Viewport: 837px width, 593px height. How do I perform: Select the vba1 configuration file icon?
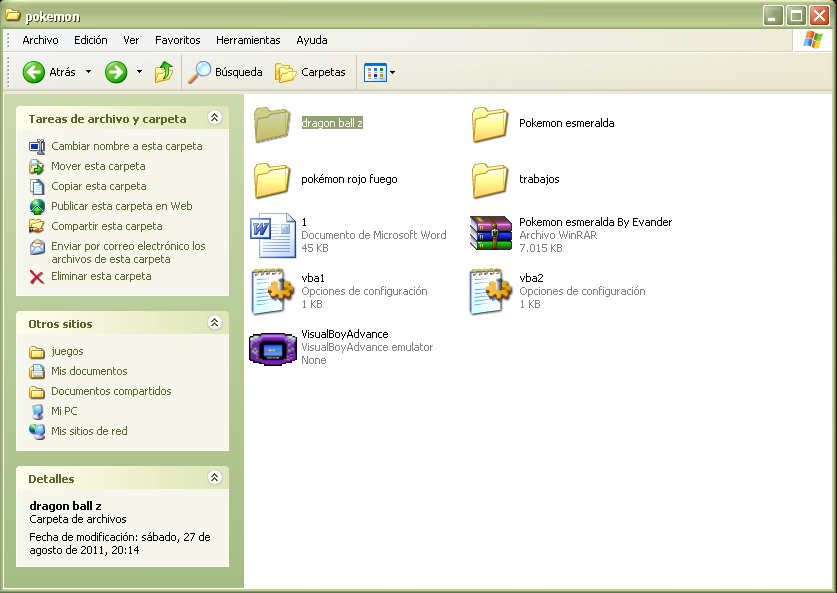(x=272, y=291)
